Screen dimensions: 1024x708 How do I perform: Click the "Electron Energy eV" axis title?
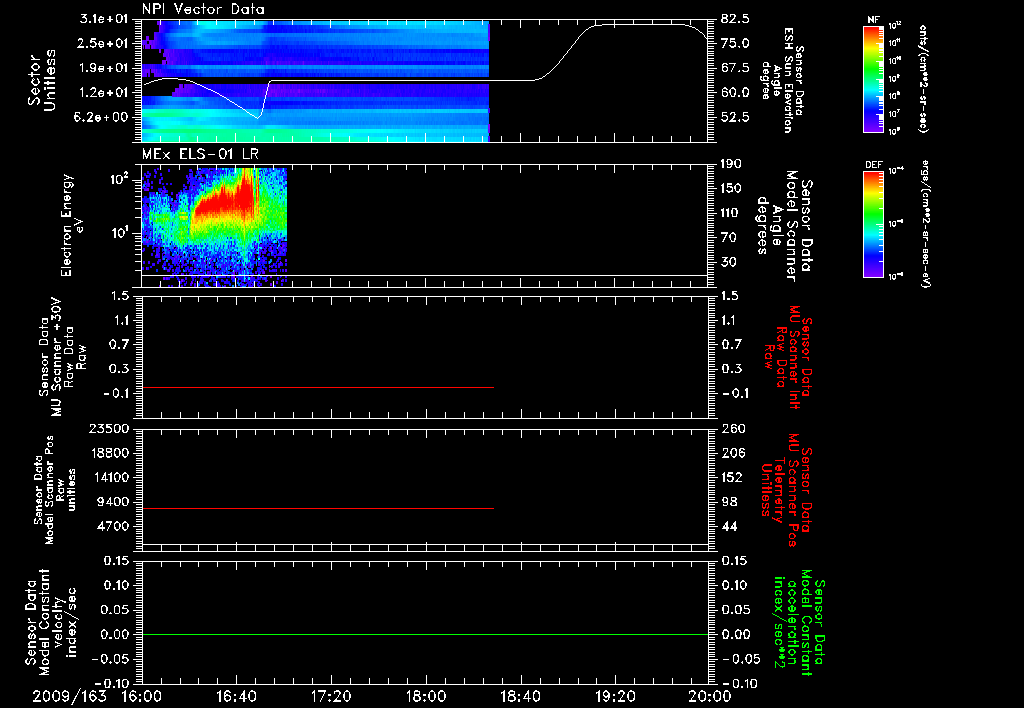click(x=72, y=225)
